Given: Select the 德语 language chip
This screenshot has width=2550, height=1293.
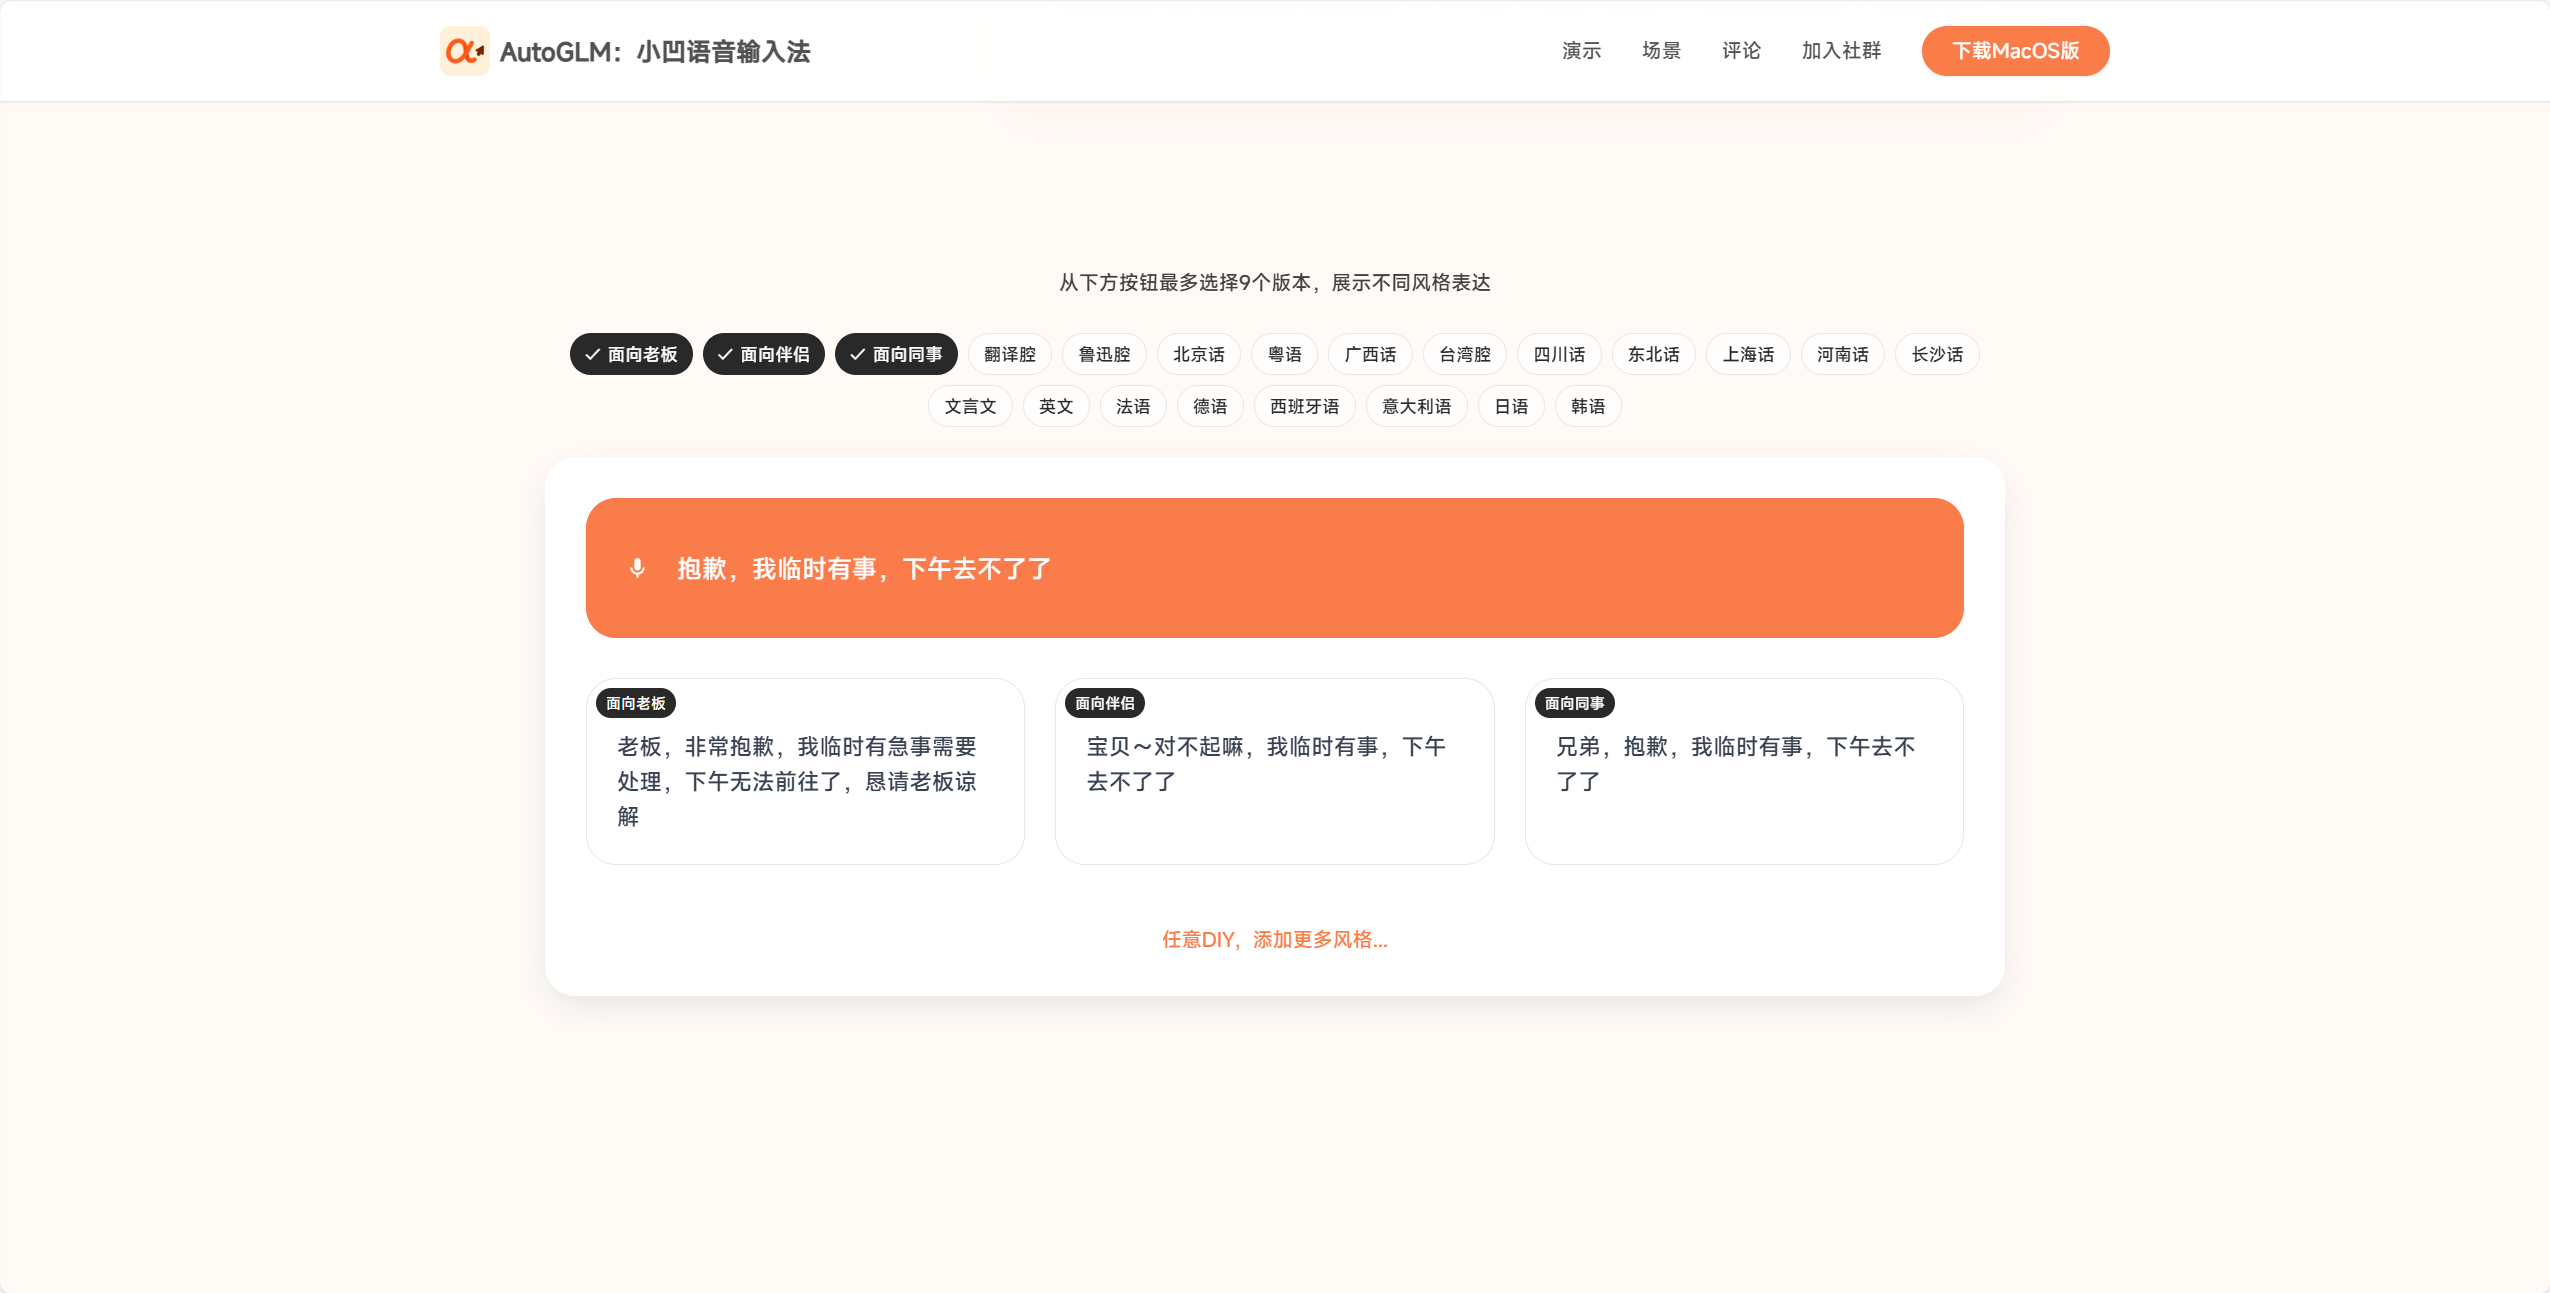Looking at the screenshot, I should [x=1210, y=406].
